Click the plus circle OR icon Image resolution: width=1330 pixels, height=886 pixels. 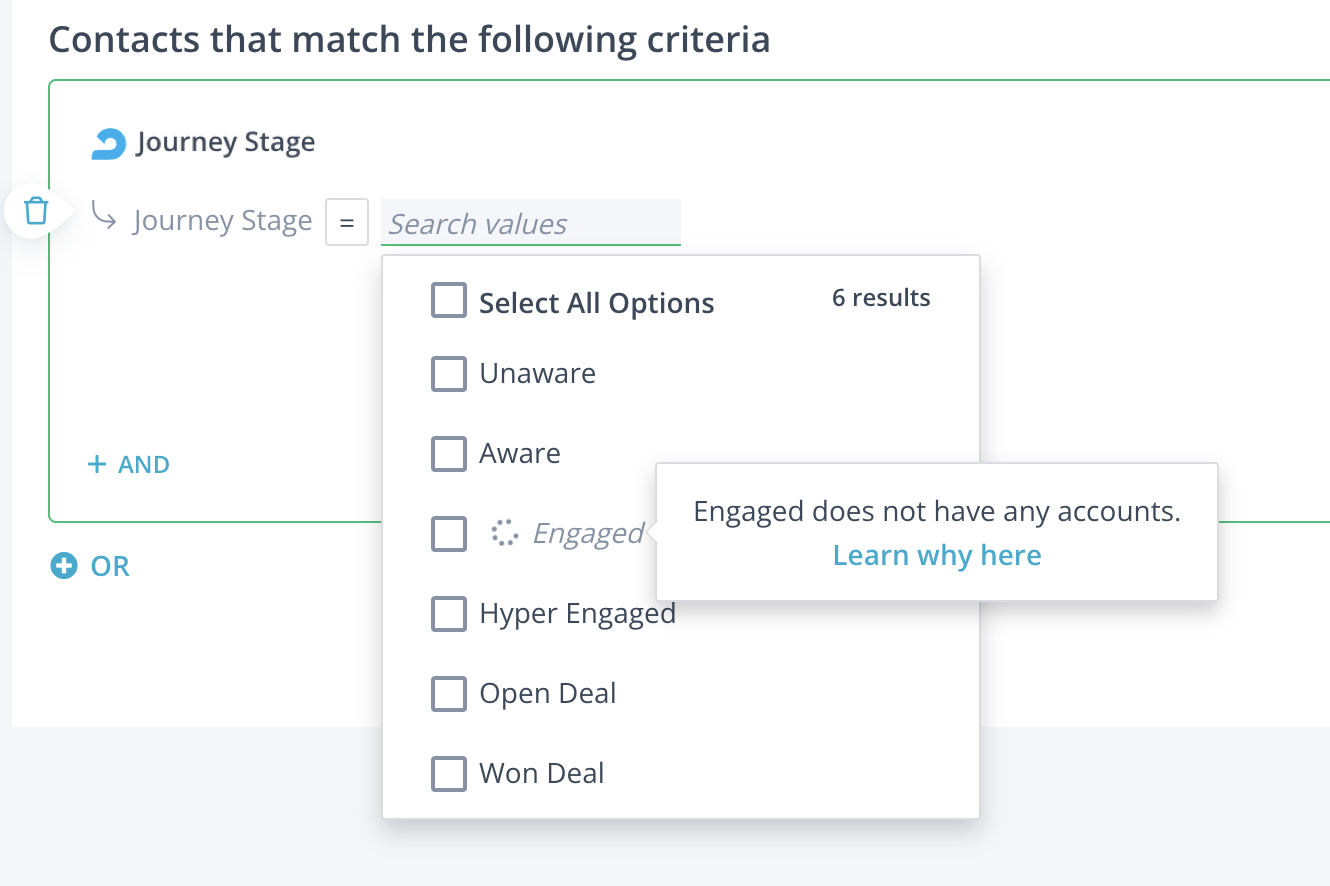tap(64, 566)
